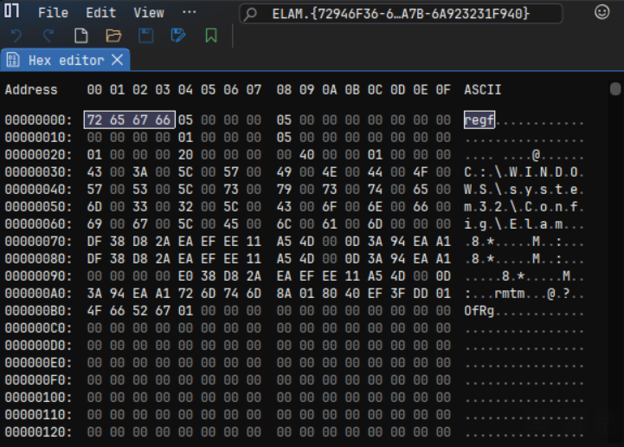Click address 00000100: row label

[38, 398]
